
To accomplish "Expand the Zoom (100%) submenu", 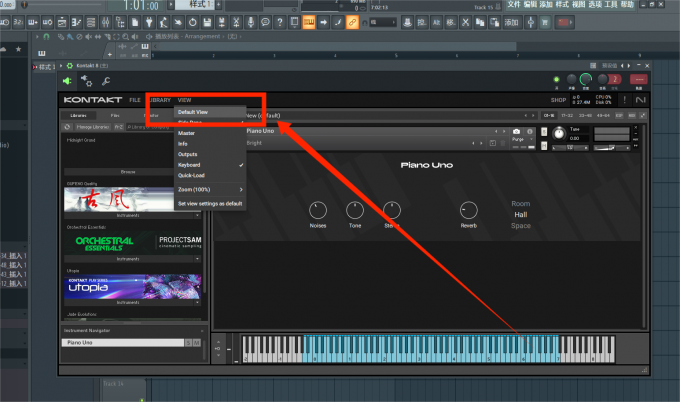I will [210, 190].
